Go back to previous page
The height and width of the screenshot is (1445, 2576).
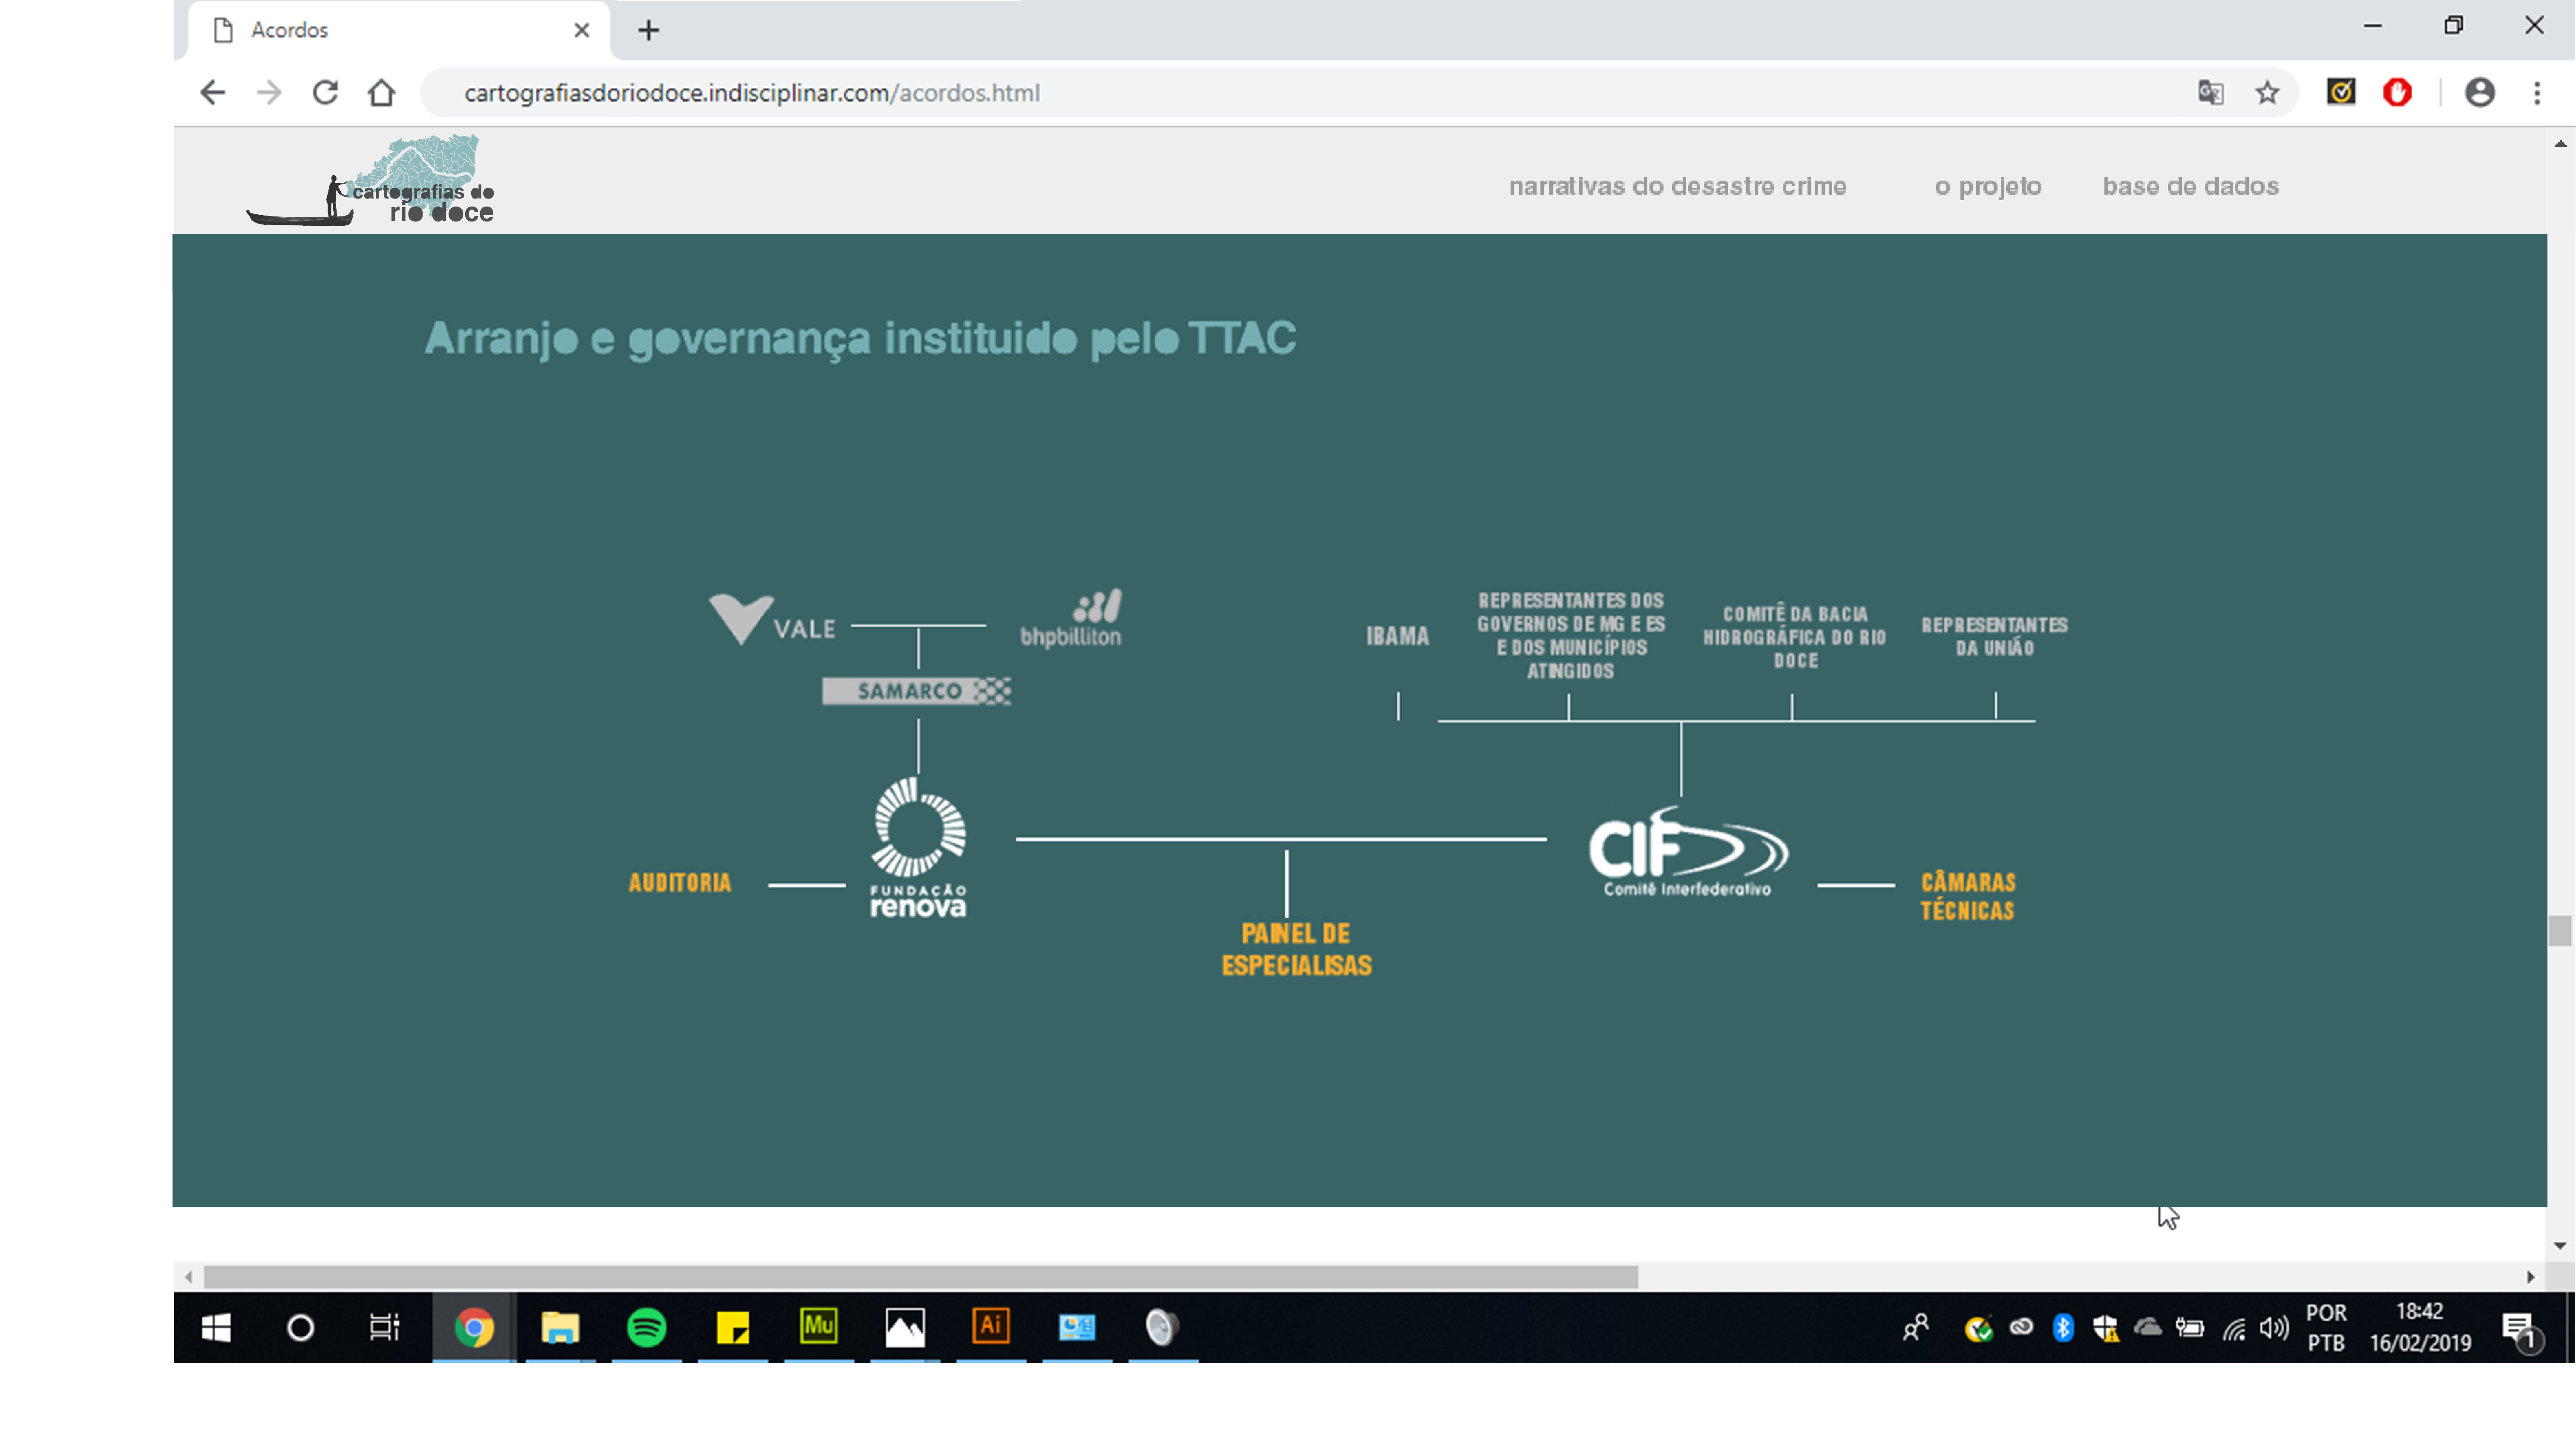coord(212,93)
